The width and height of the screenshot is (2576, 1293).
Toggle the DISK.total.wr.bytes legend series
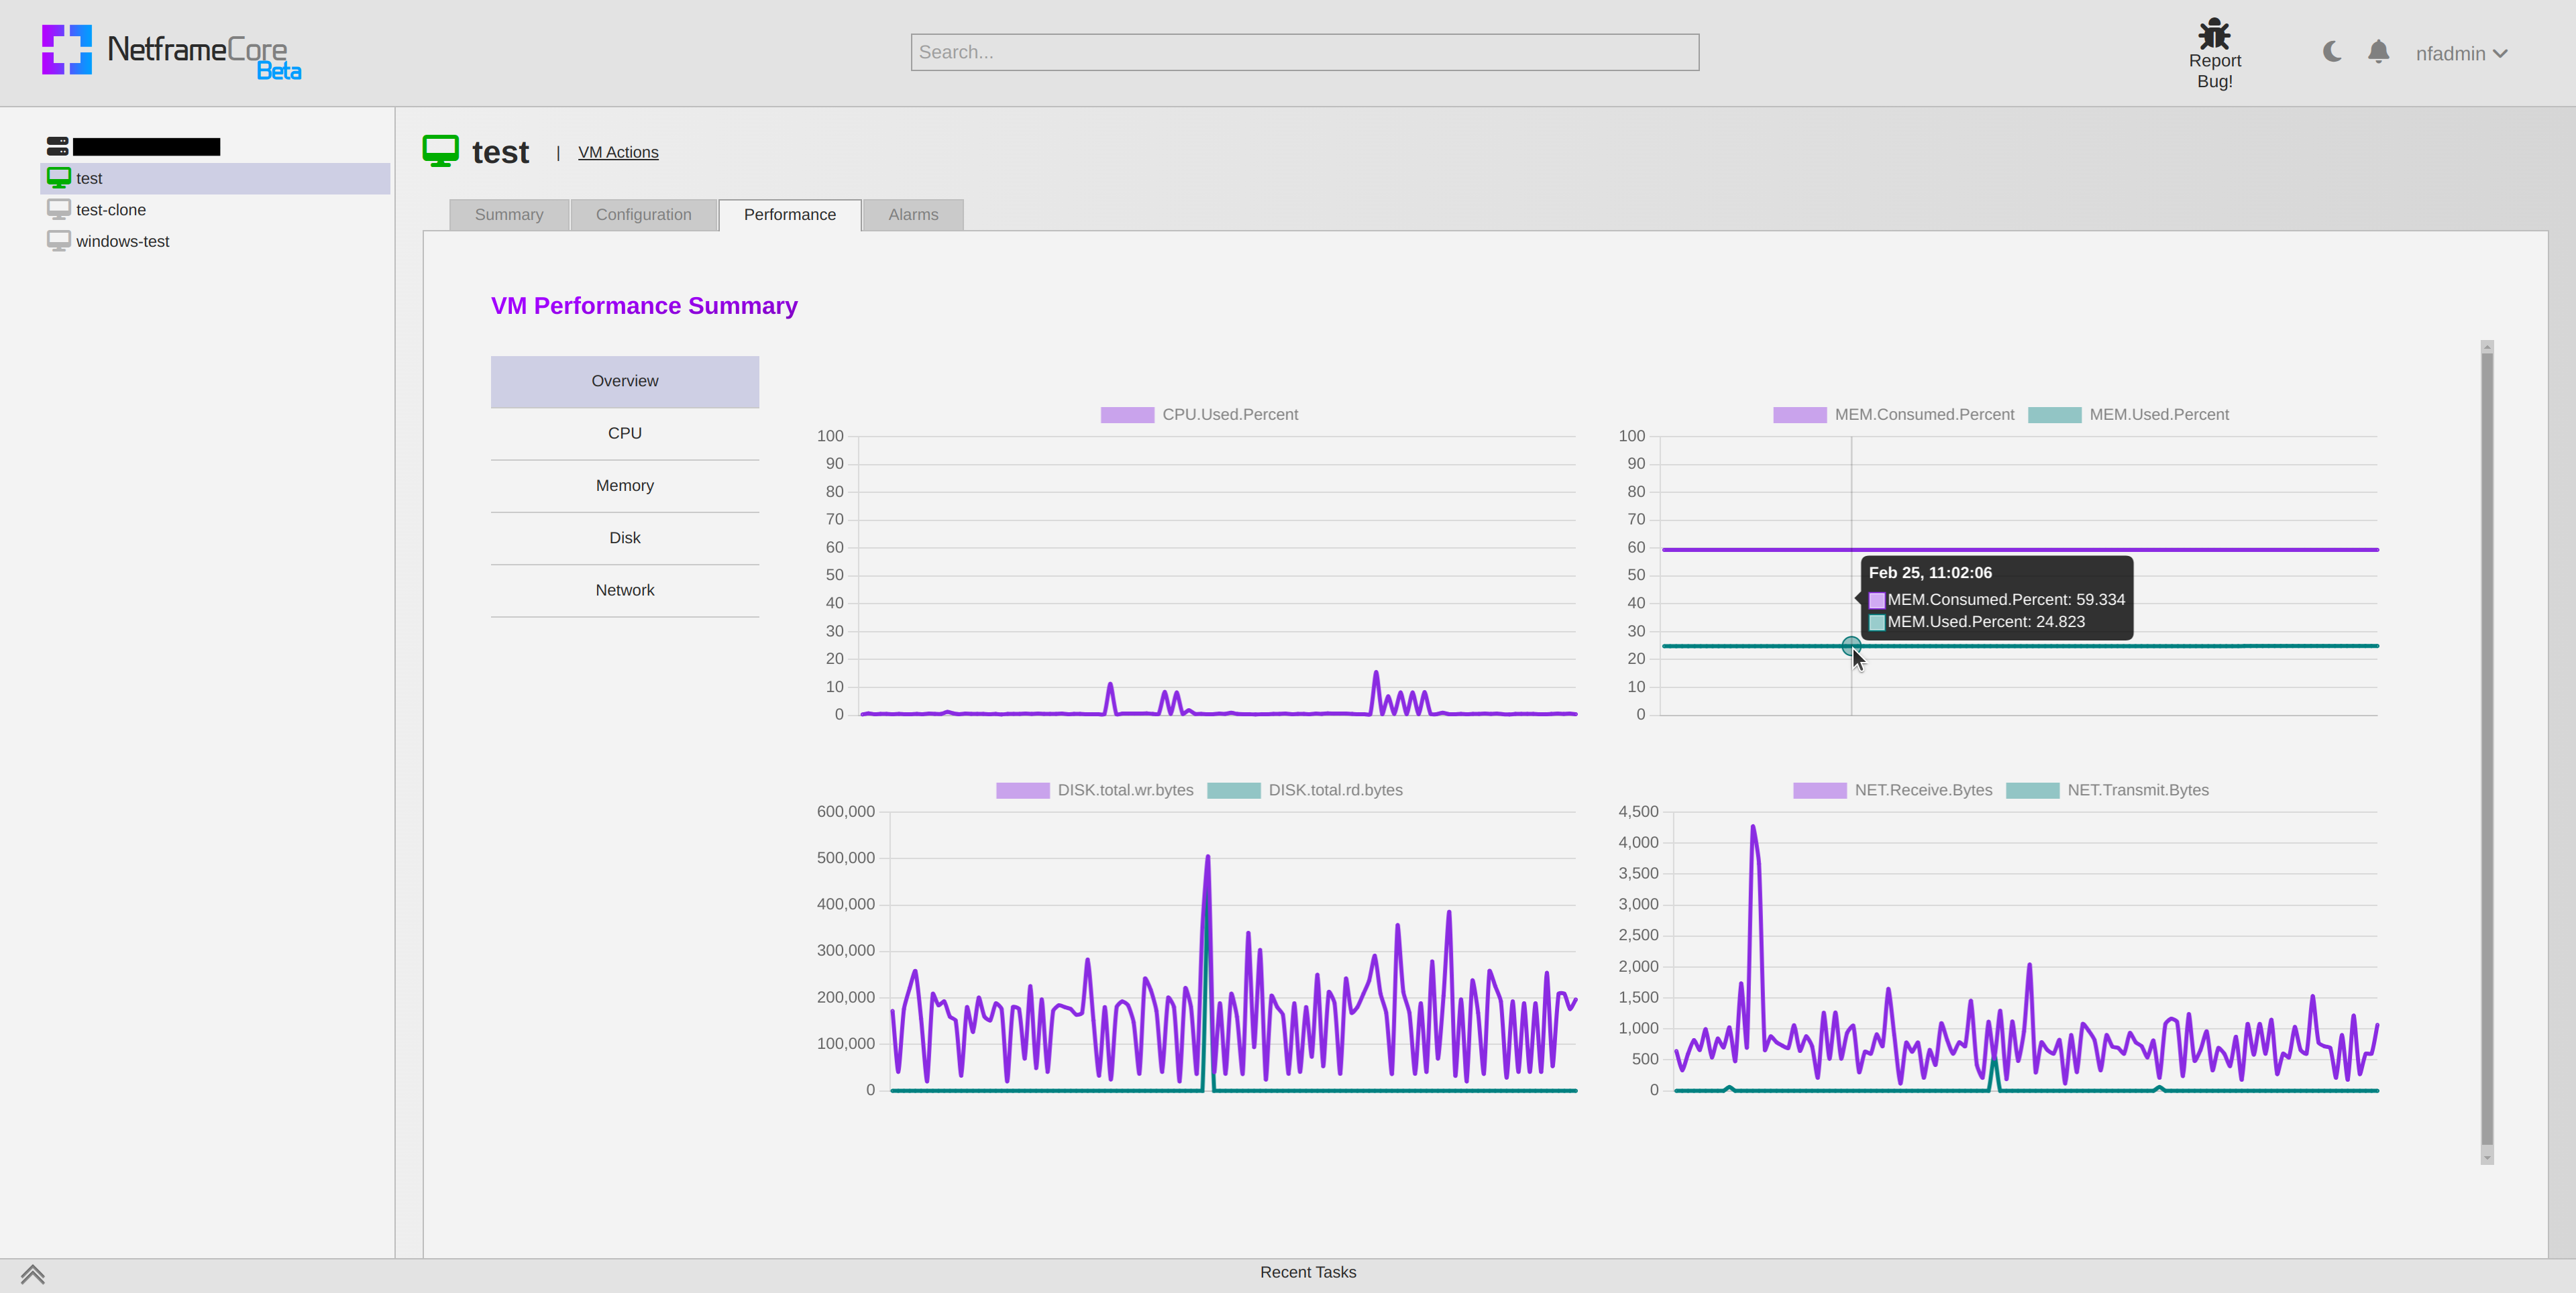(1095, 790)
